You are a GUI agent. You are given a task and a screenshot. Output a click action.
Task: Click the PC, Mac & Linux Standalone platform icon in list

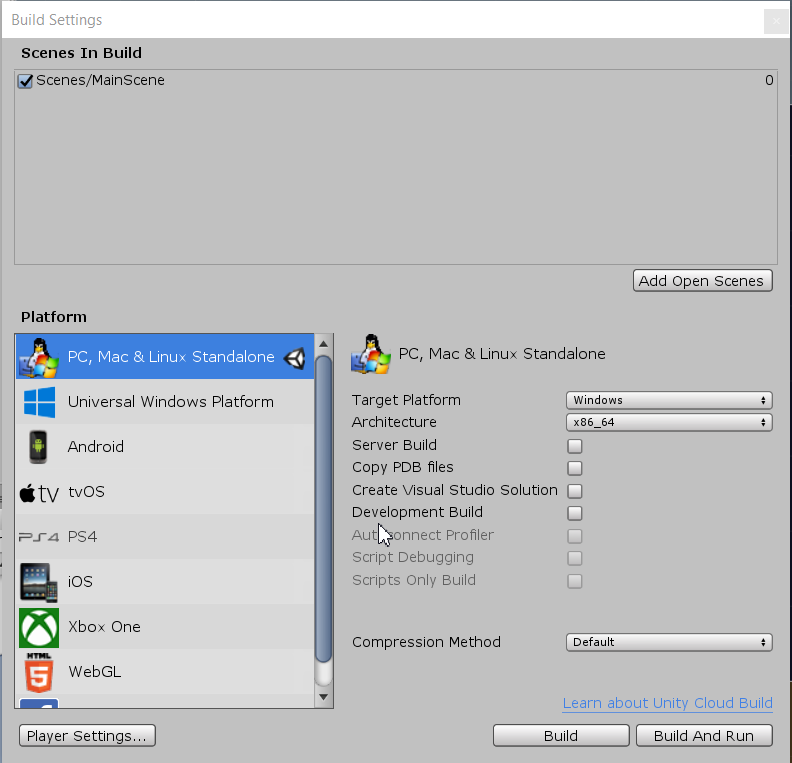pyautogui.click(x=39, y=358)
